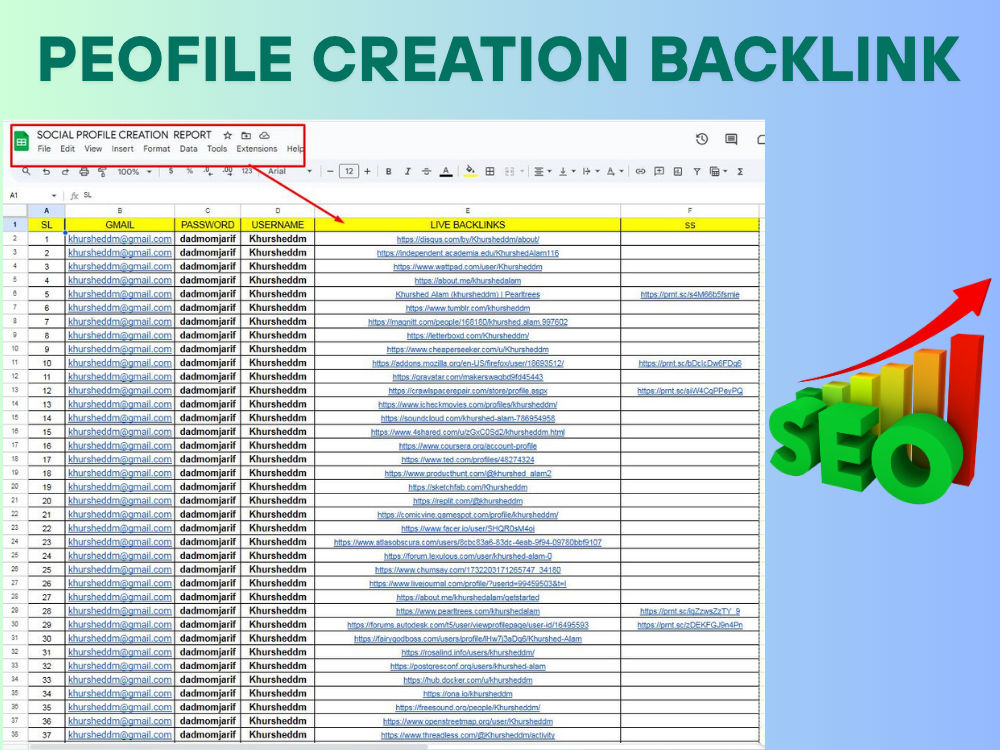This screenshot has width=1000, height=750.
Task: Open the wattpad.com user backlink
Action: [467, 267]
